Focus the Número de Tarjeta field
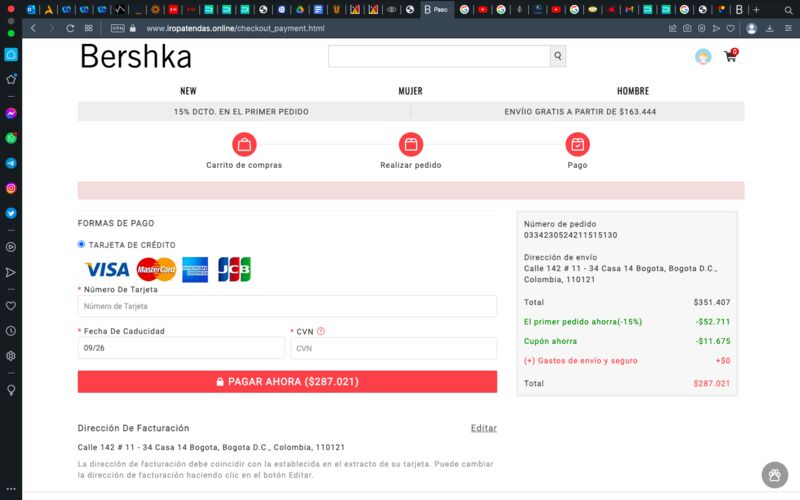Screen dimensions: 800x500 (287, 306)
